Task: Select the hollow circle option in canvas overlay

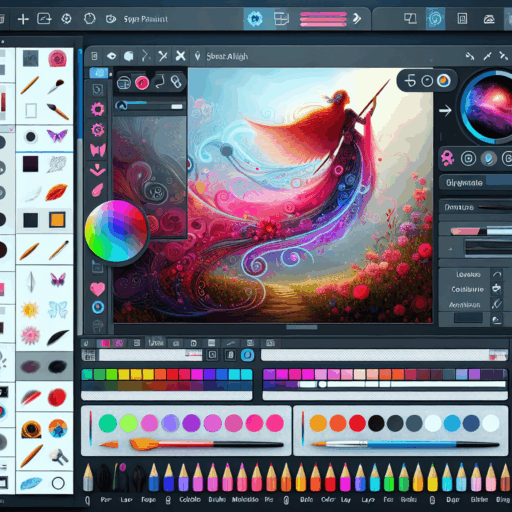Action: coord(427,81)
